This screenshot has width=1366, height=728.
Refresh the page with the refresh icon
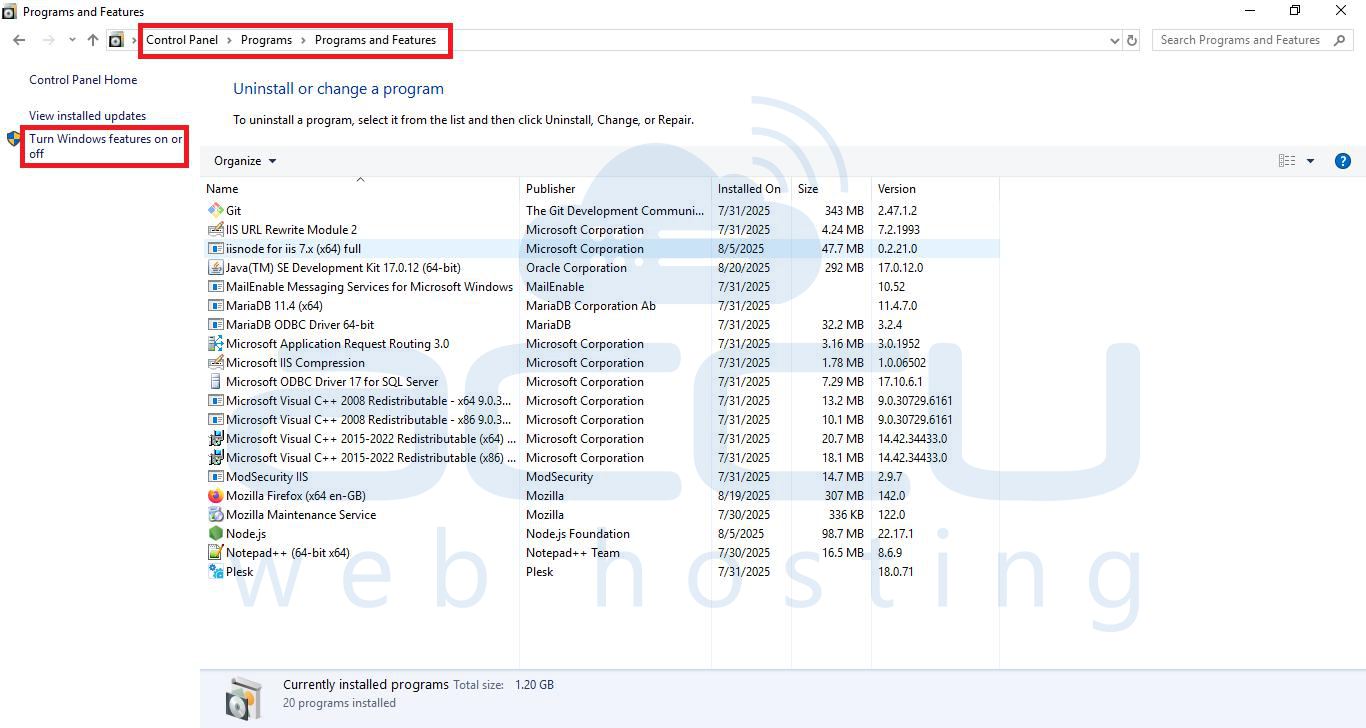(1131, 40)
